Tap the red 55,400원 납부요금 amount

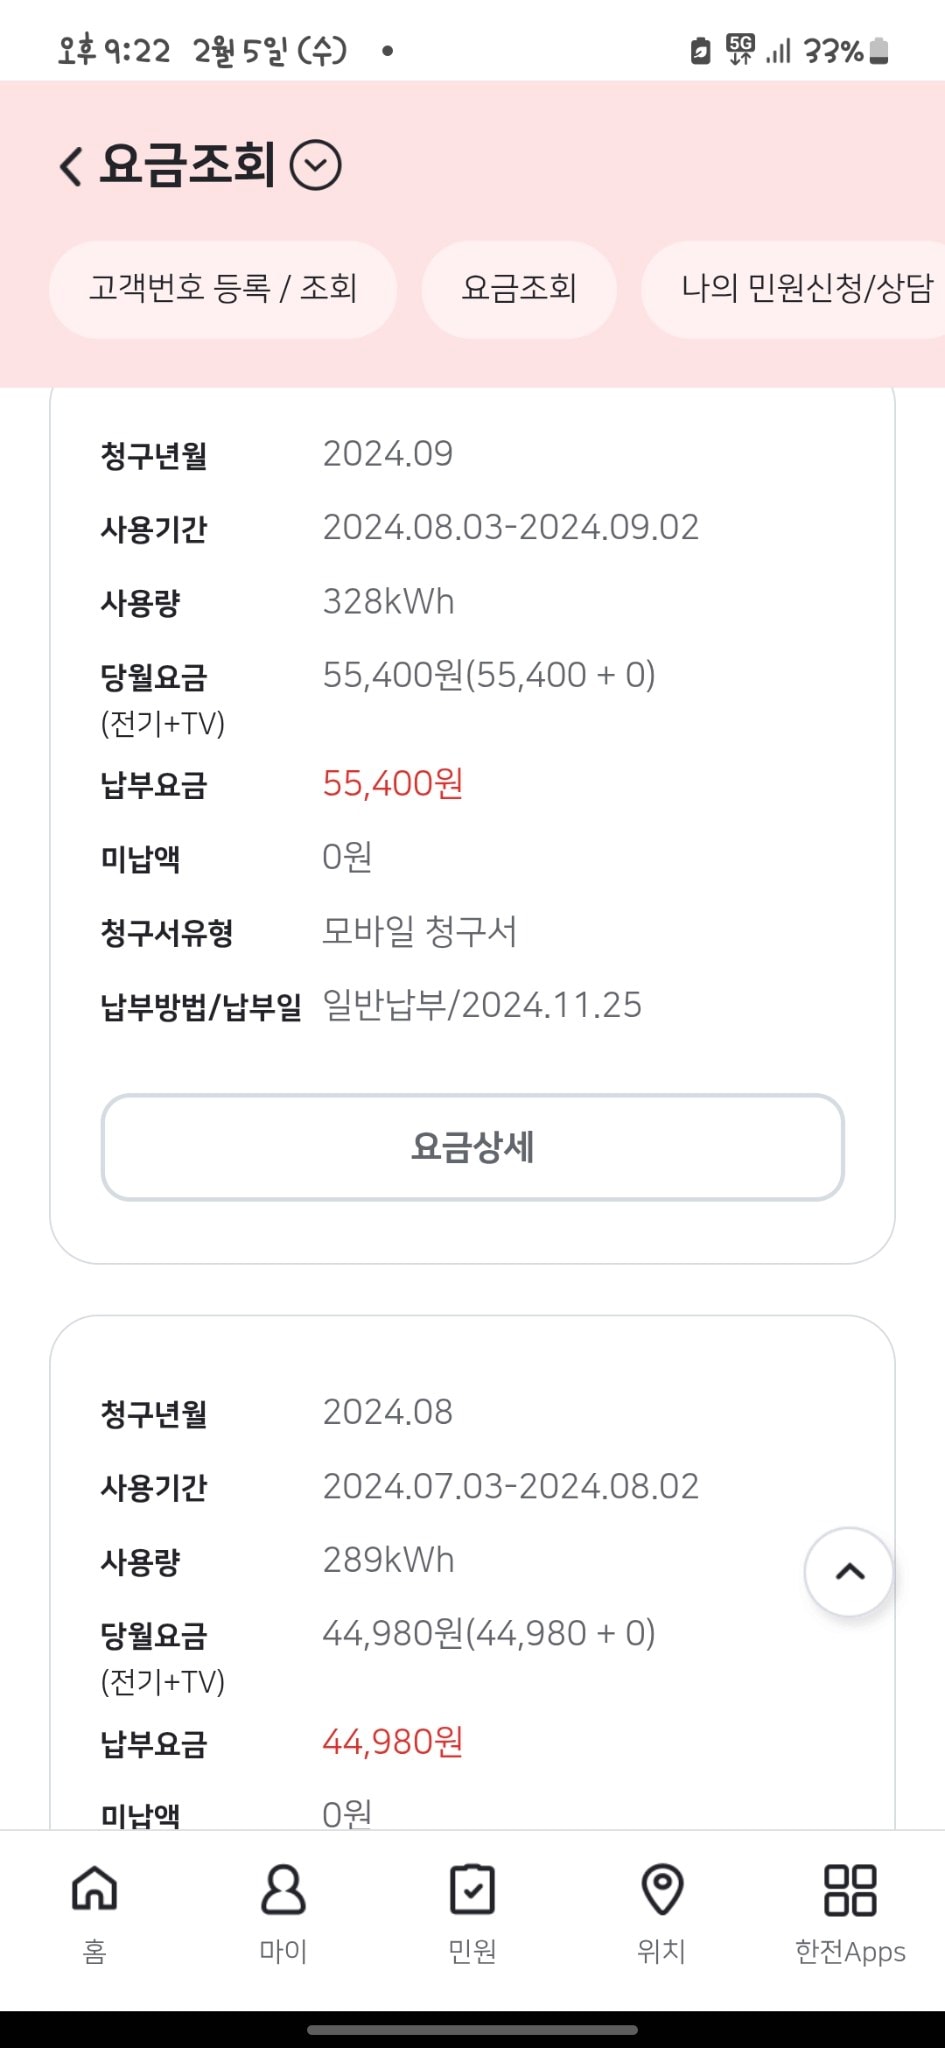393,784
